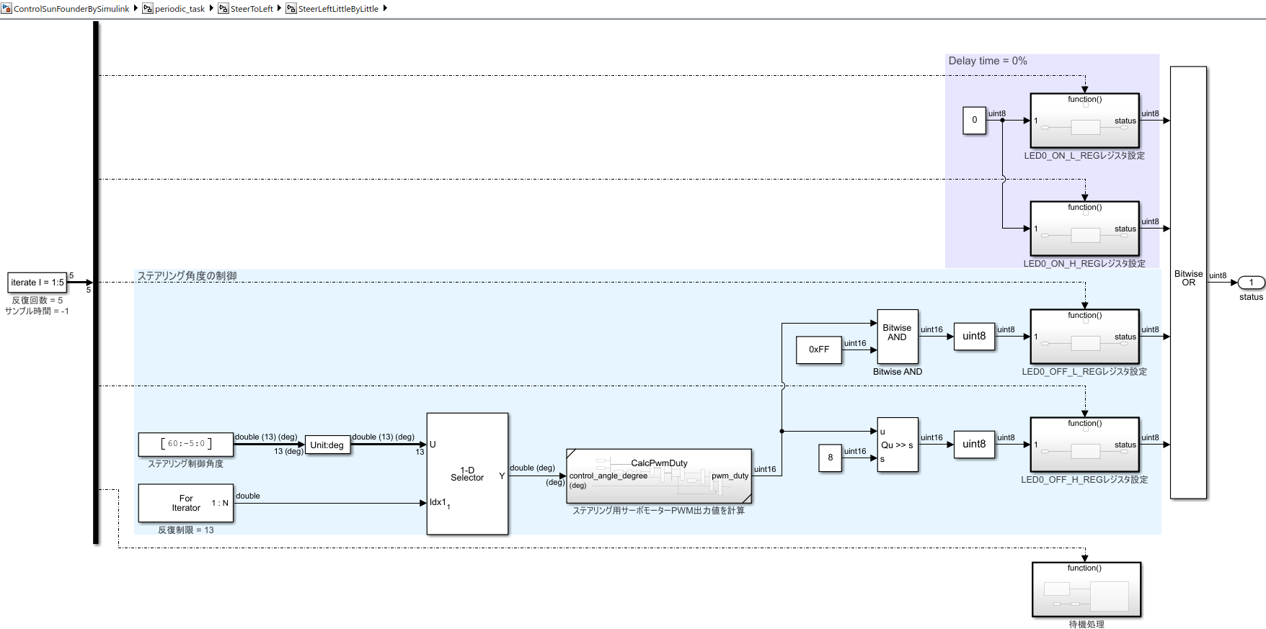Select the Unit:deg conversion block
The height and width of the screenshot is (629, 1266).
[x=327, y=445]
